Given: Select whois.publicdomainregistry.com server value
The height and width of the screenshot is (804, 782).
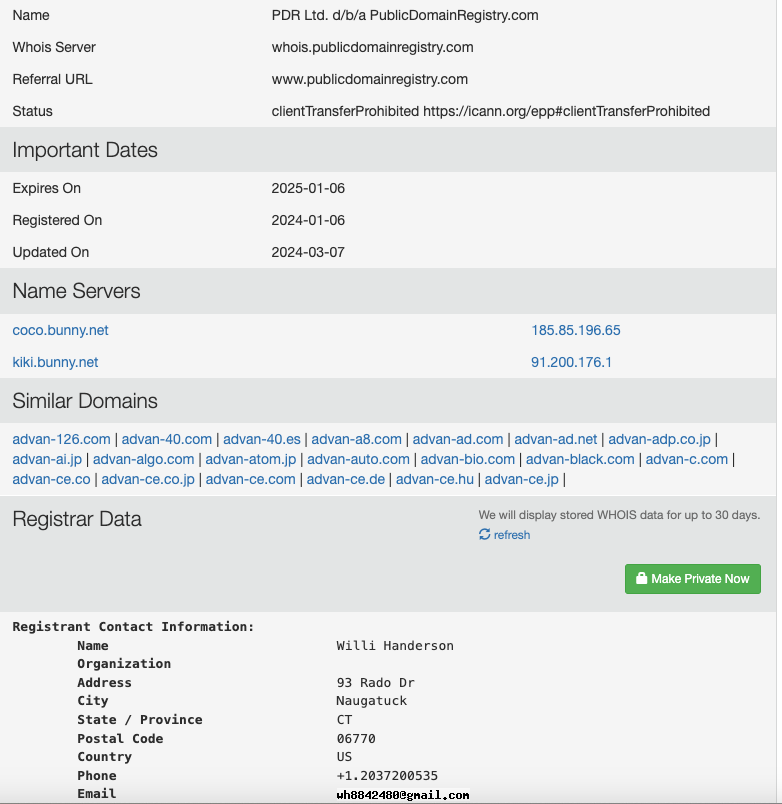Looking at the screenshot, I should coord(372,47).
